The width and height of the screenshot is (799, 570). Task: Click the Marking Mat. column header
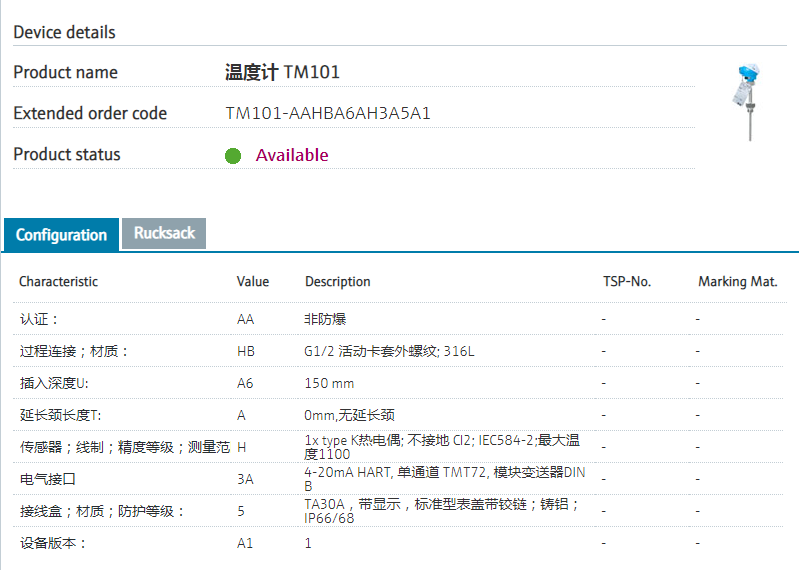click(737, 282)
